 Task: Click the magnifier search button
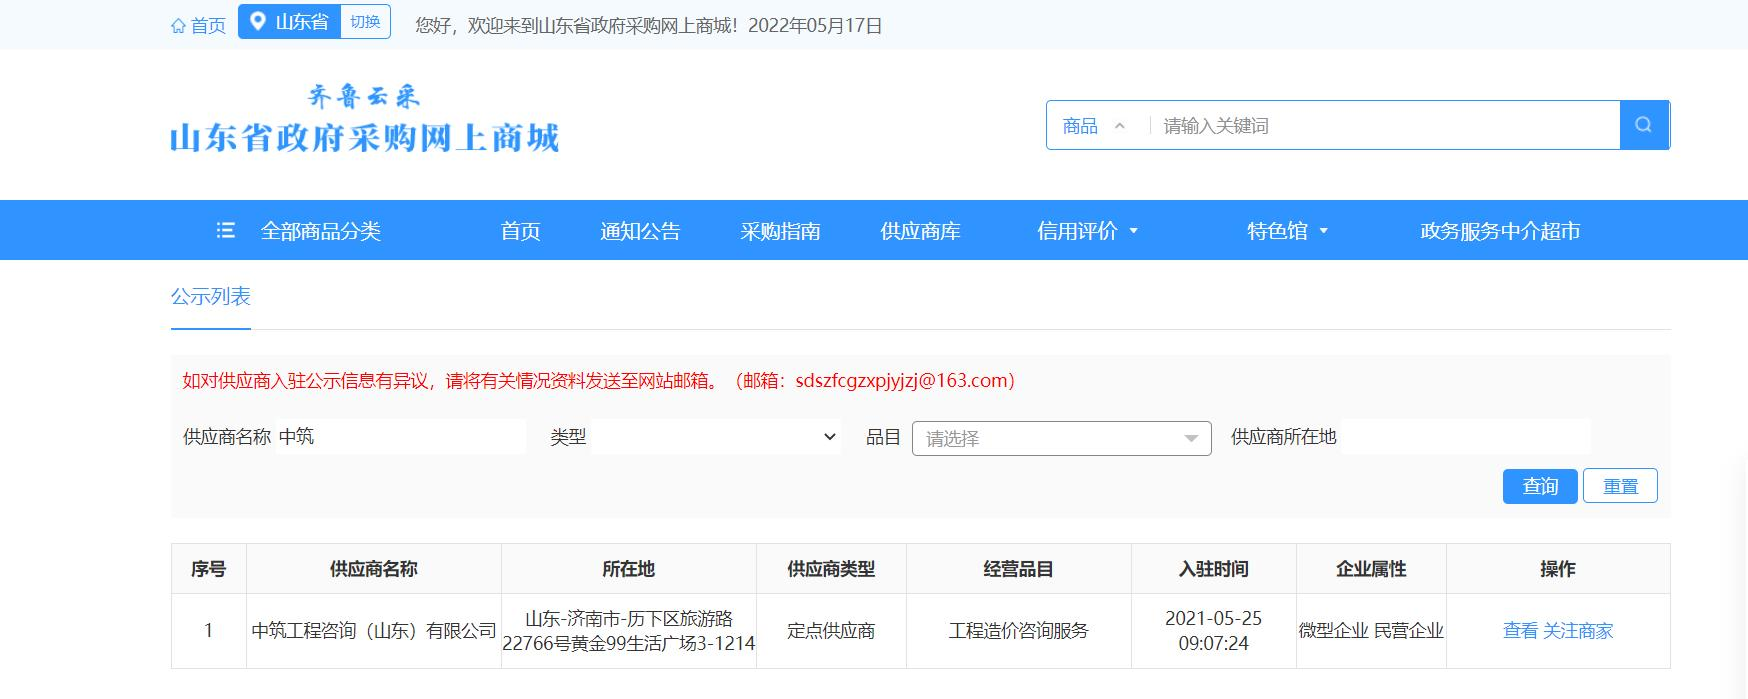[1644, 125]
